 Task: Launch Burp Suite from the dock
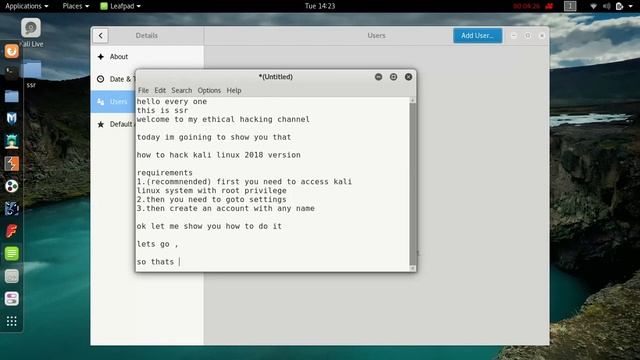[x=11, y=164]
